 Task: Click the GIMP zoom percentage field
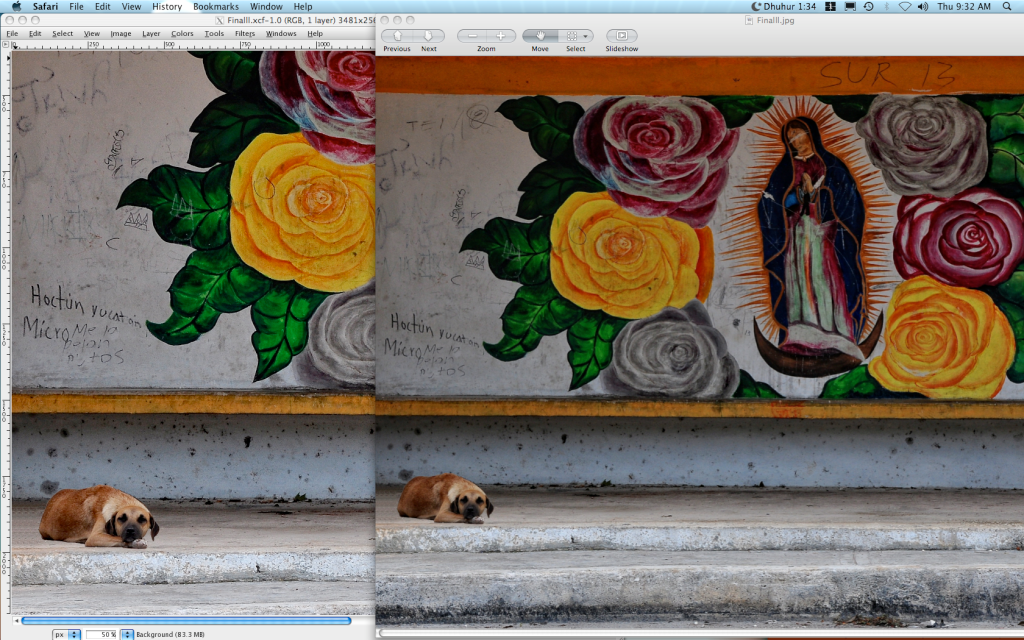[x=101, y=634]
